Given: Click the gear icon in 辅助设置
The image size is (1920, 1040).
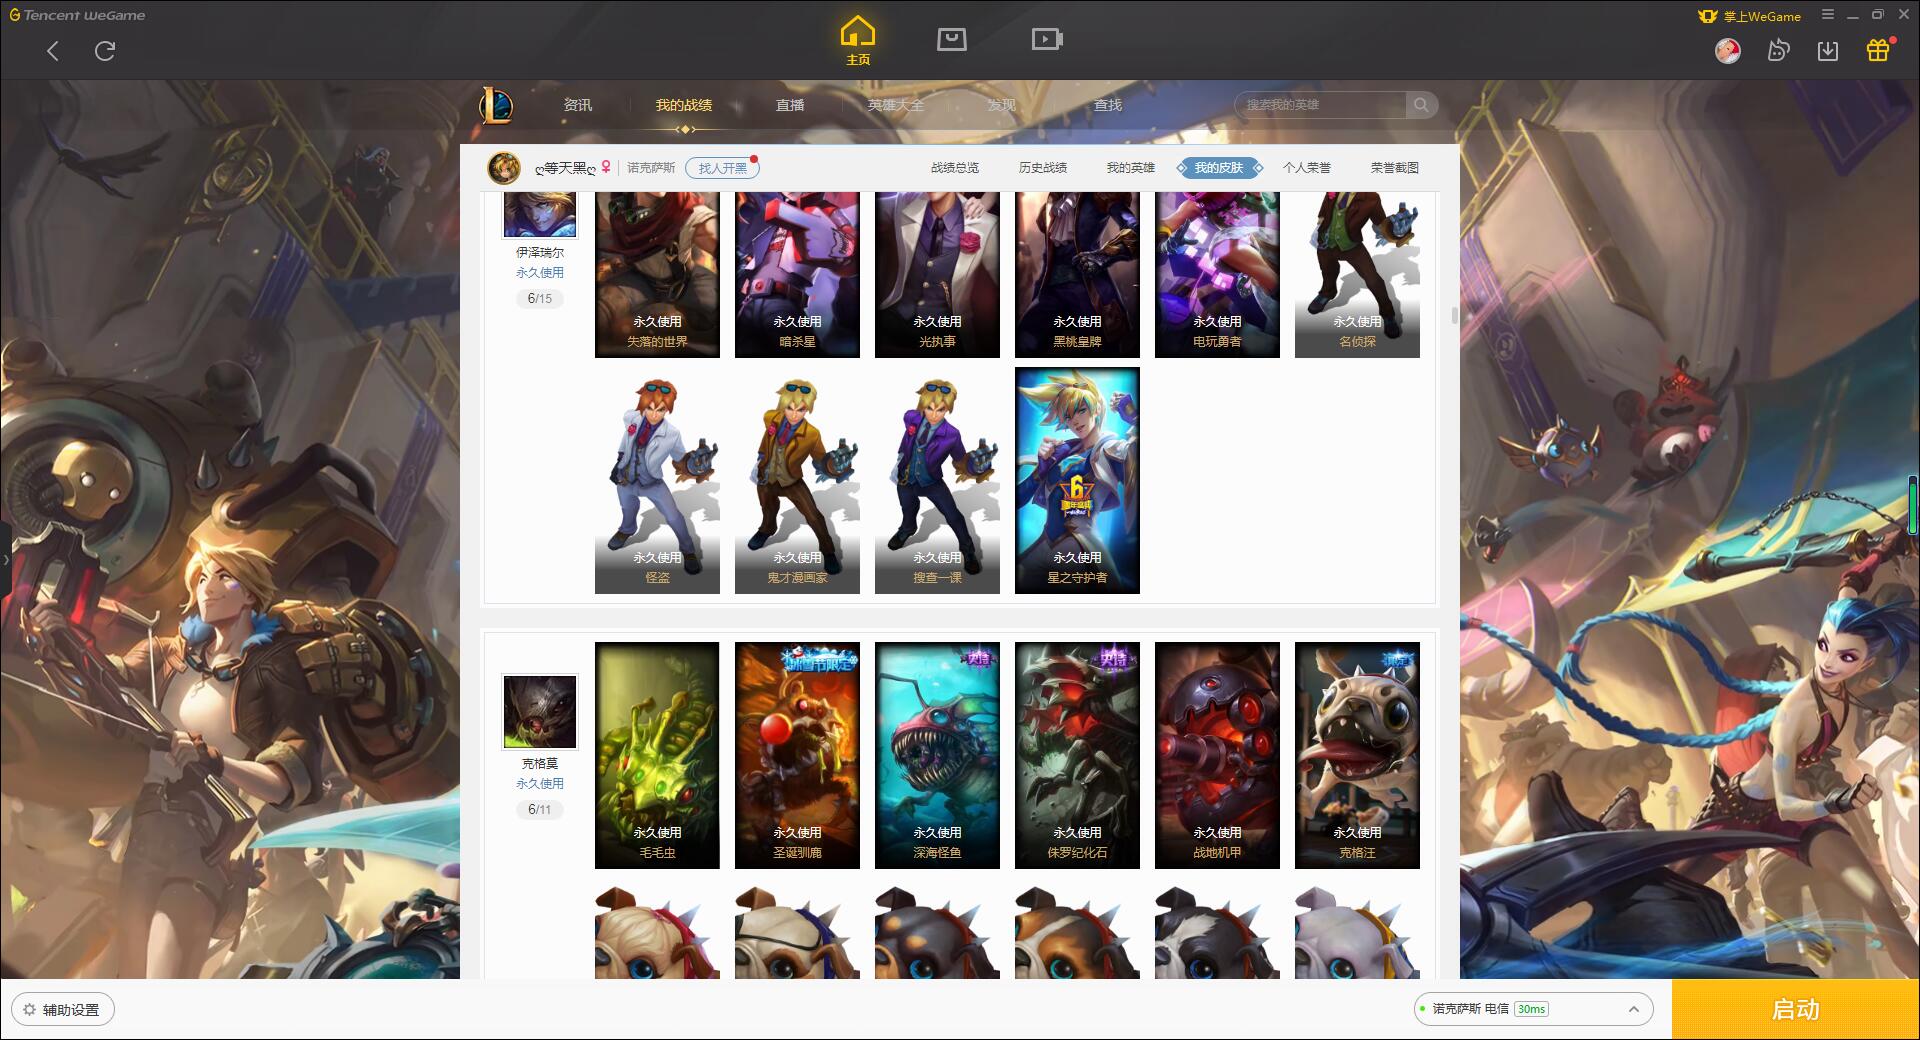Looking at the screenshot, I should point(29,1010).
